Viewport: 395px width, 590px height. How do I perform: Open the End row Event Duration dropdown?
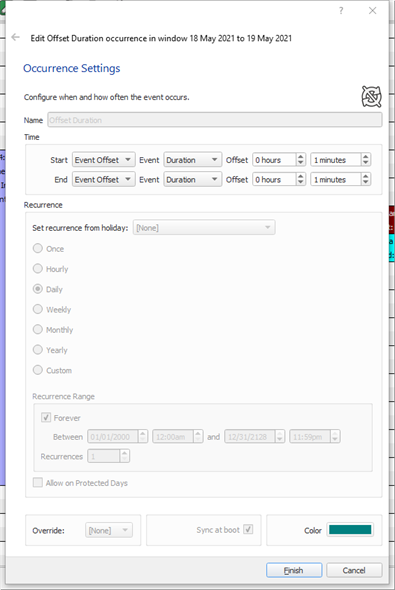(x=192, y=179)
